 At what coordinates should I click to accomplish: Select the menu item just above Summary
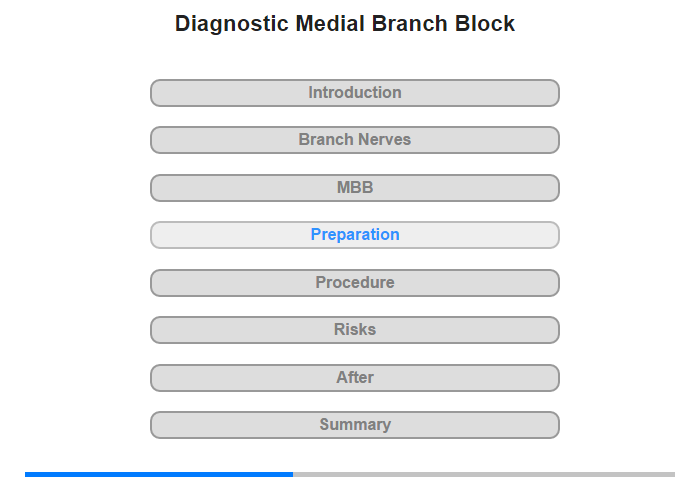[x=355, y=378]
